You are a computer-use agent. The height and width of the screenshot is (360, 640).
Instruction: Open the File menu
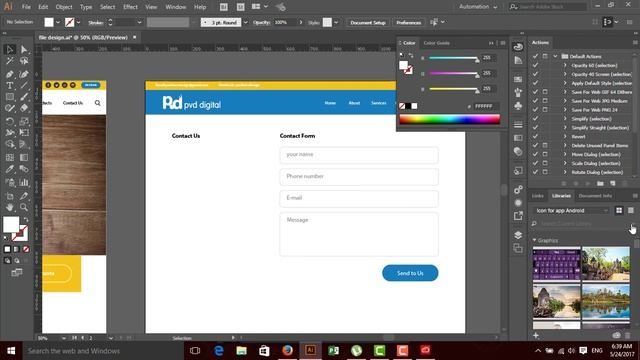pyautogui.click(x=26, y=7)
